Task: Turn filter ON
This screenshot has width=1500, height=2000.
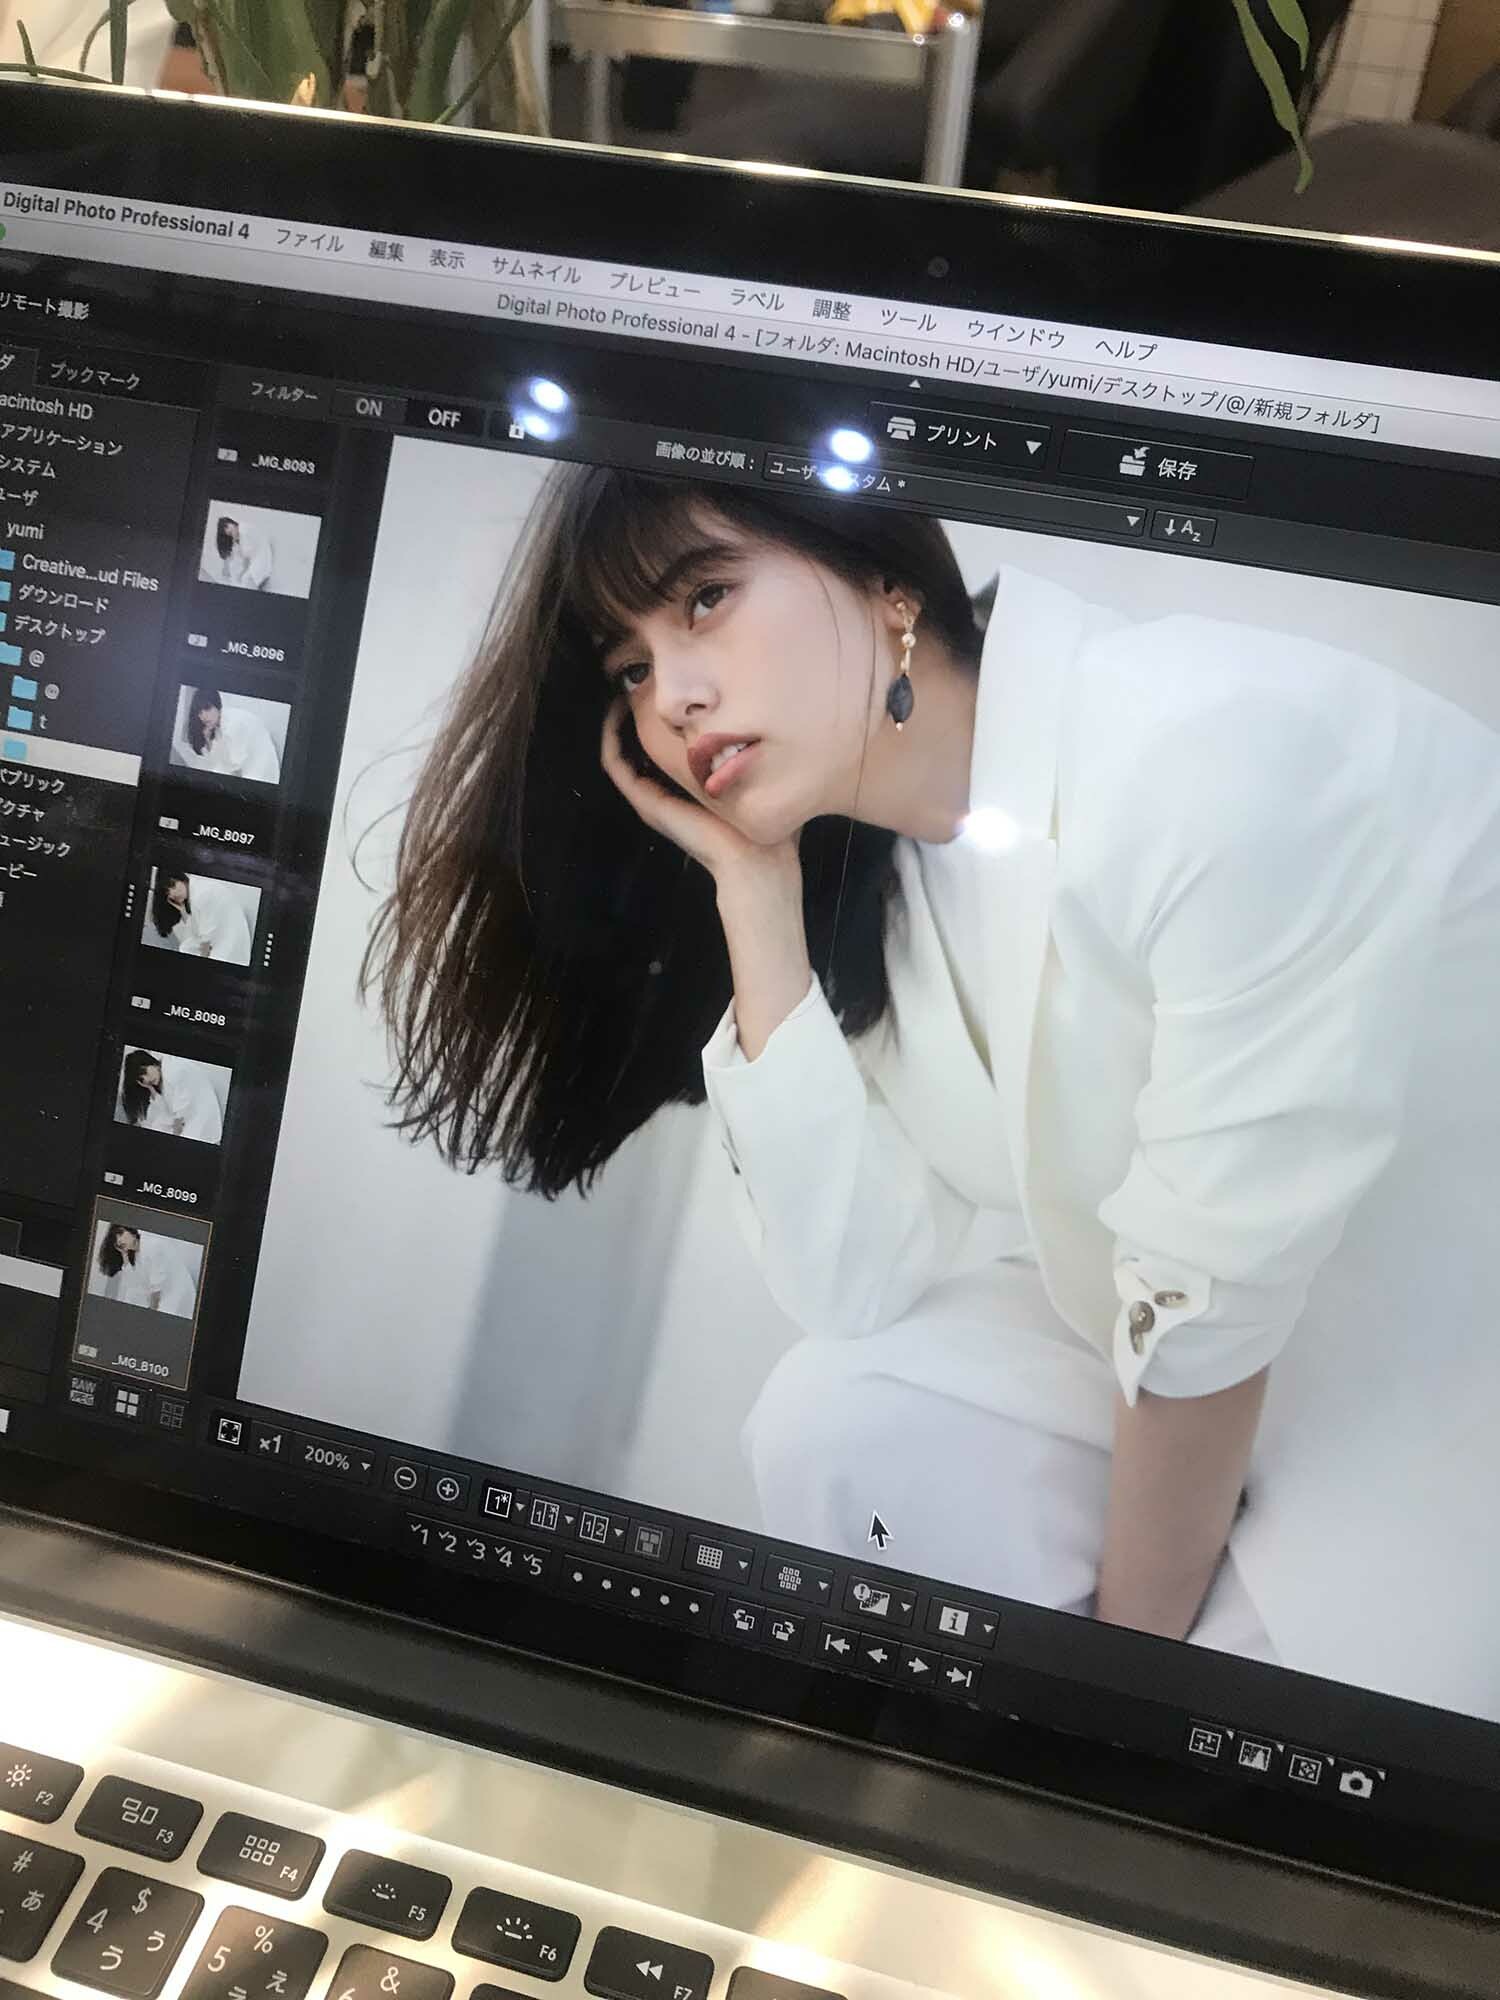Action: [x=368, y=407]
